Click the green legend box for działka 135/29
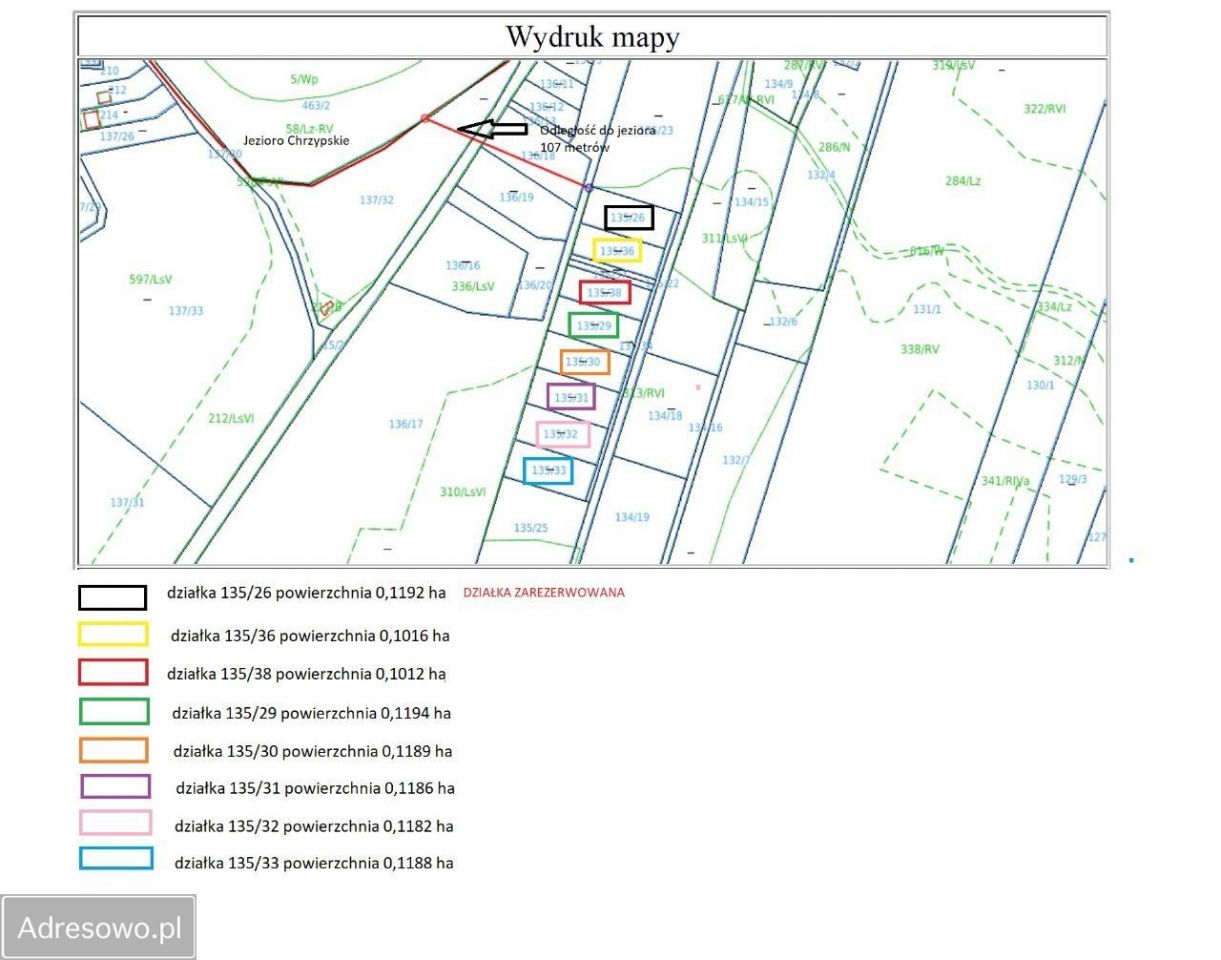Viewport: 1221px width, 960px height. point(114,711)
